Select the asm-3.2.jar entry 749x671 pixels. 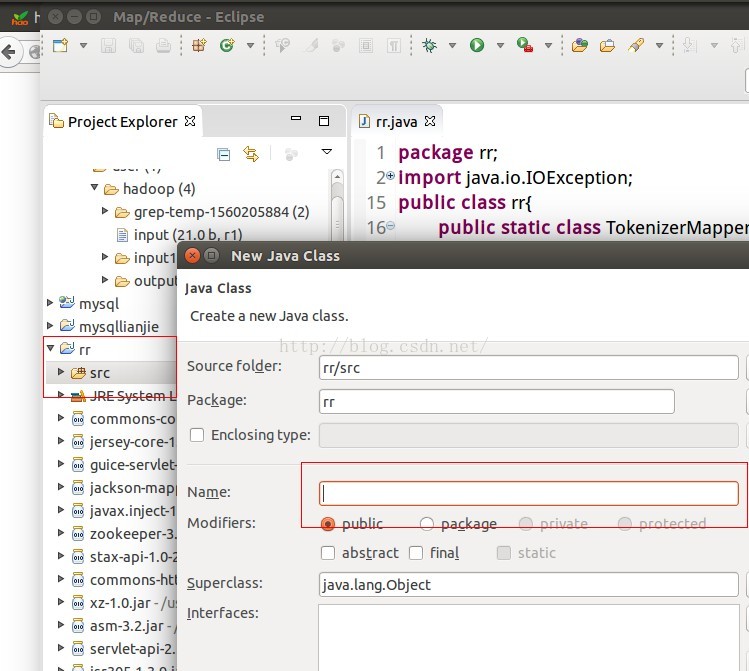click(x=125, y=626)
